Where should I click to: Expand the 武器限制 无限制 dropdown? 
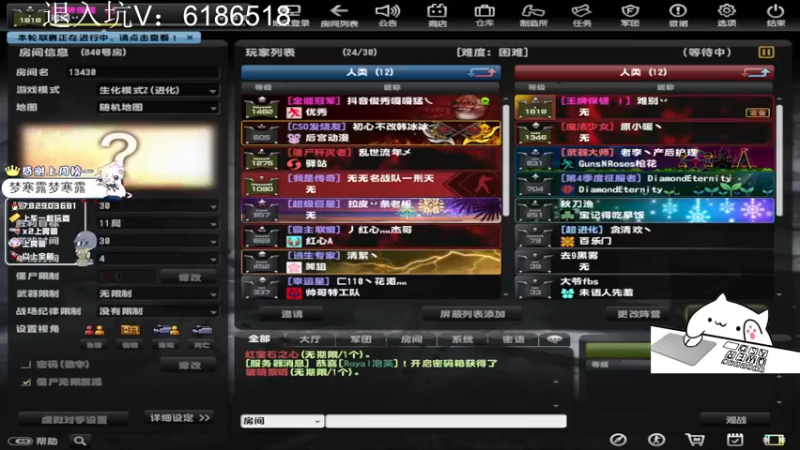click(x=158, y=294)
